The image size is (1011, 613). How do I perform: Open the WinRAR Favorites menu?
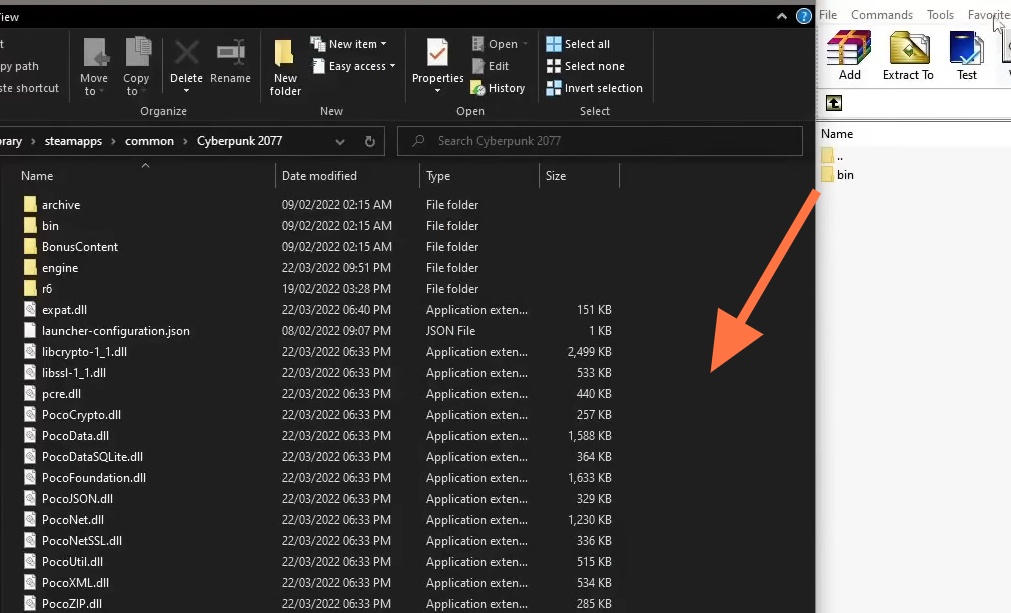(x=988, y=15)
